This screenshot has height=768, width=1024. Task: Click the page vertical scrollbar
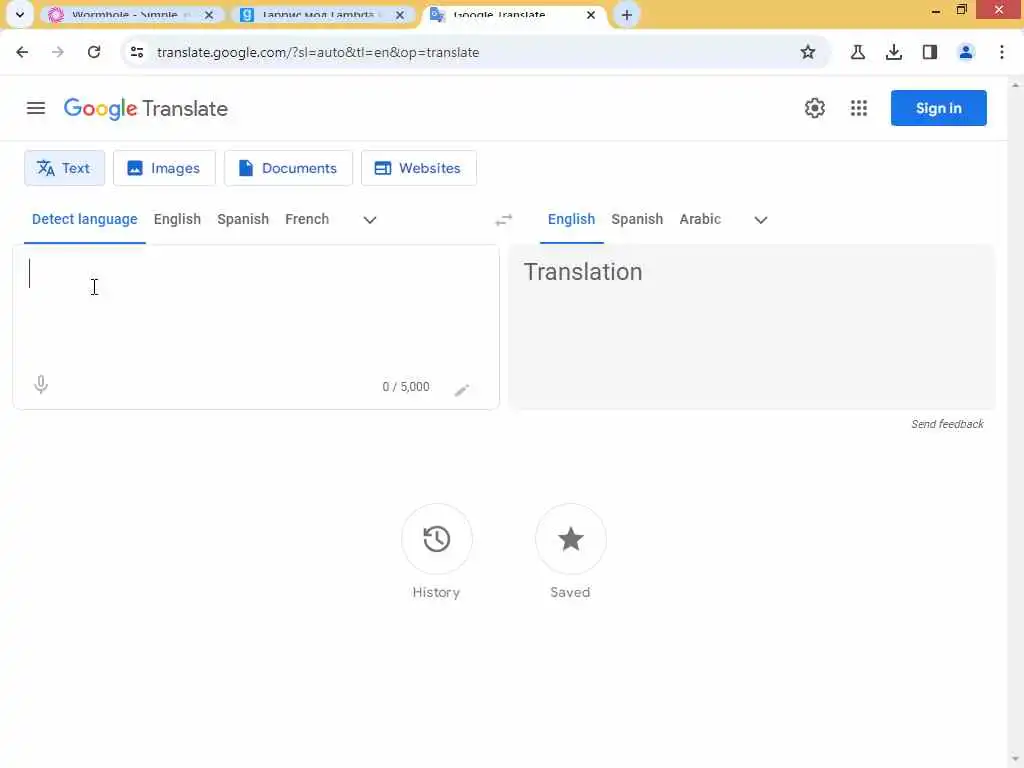1016,422
